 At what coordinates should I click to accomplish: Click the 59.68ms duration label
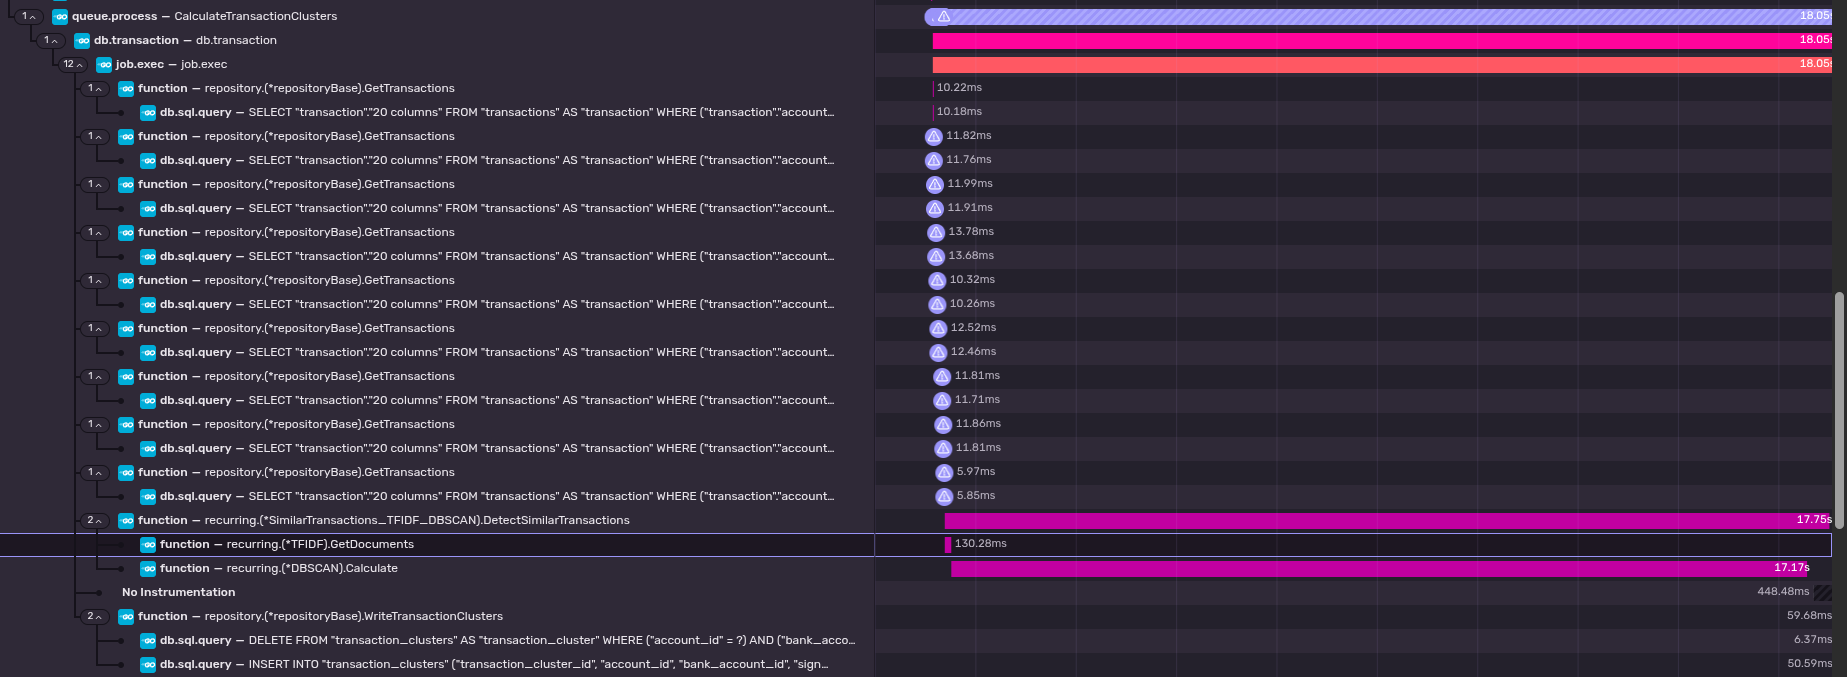click(1809, 616)
